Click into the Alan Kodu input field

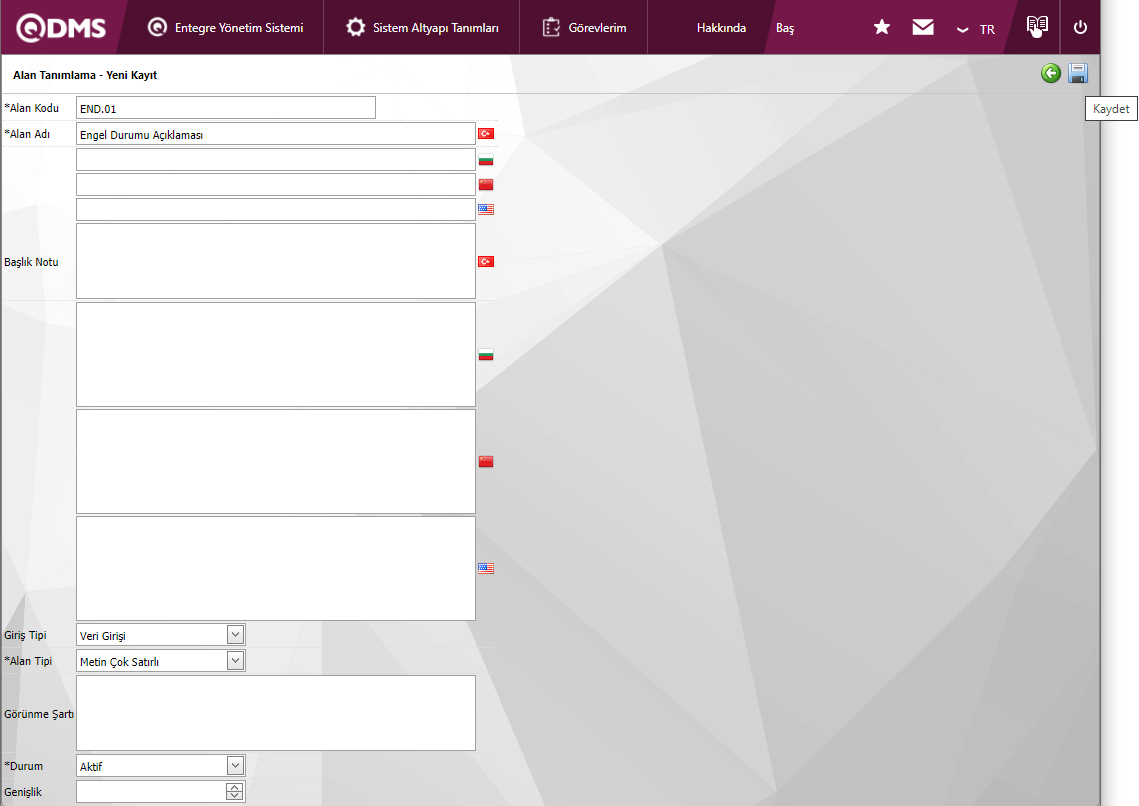[225, 107]
